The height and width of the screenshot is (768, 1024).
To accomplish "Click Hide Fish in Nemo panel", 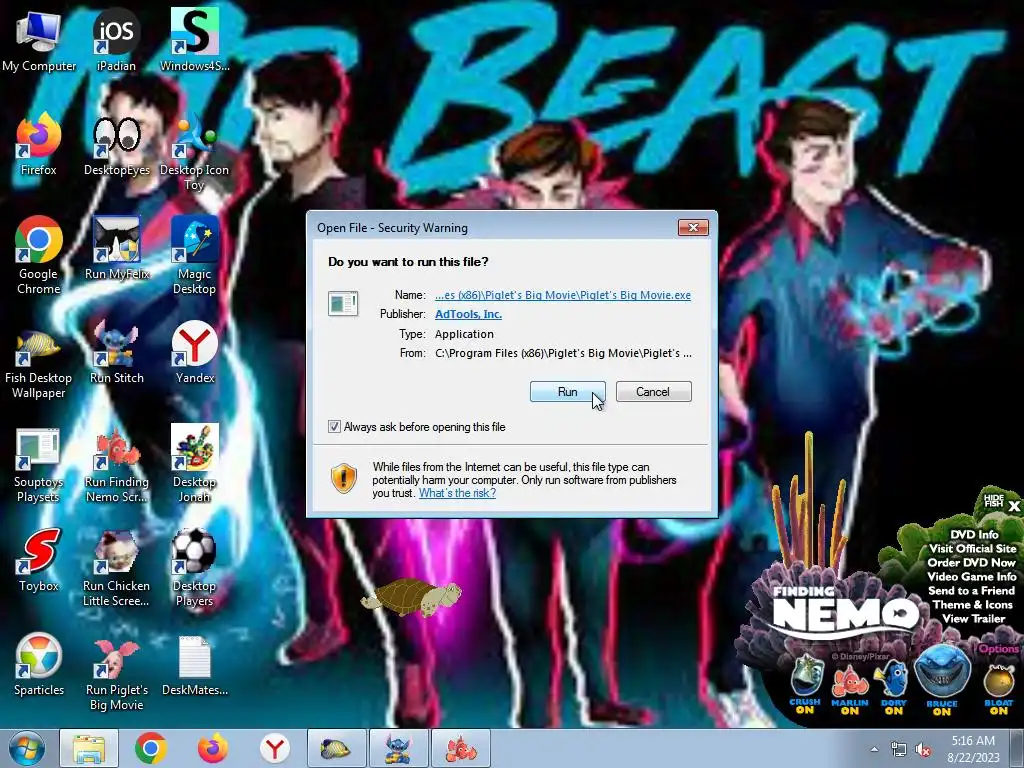I will coord(993,501).
